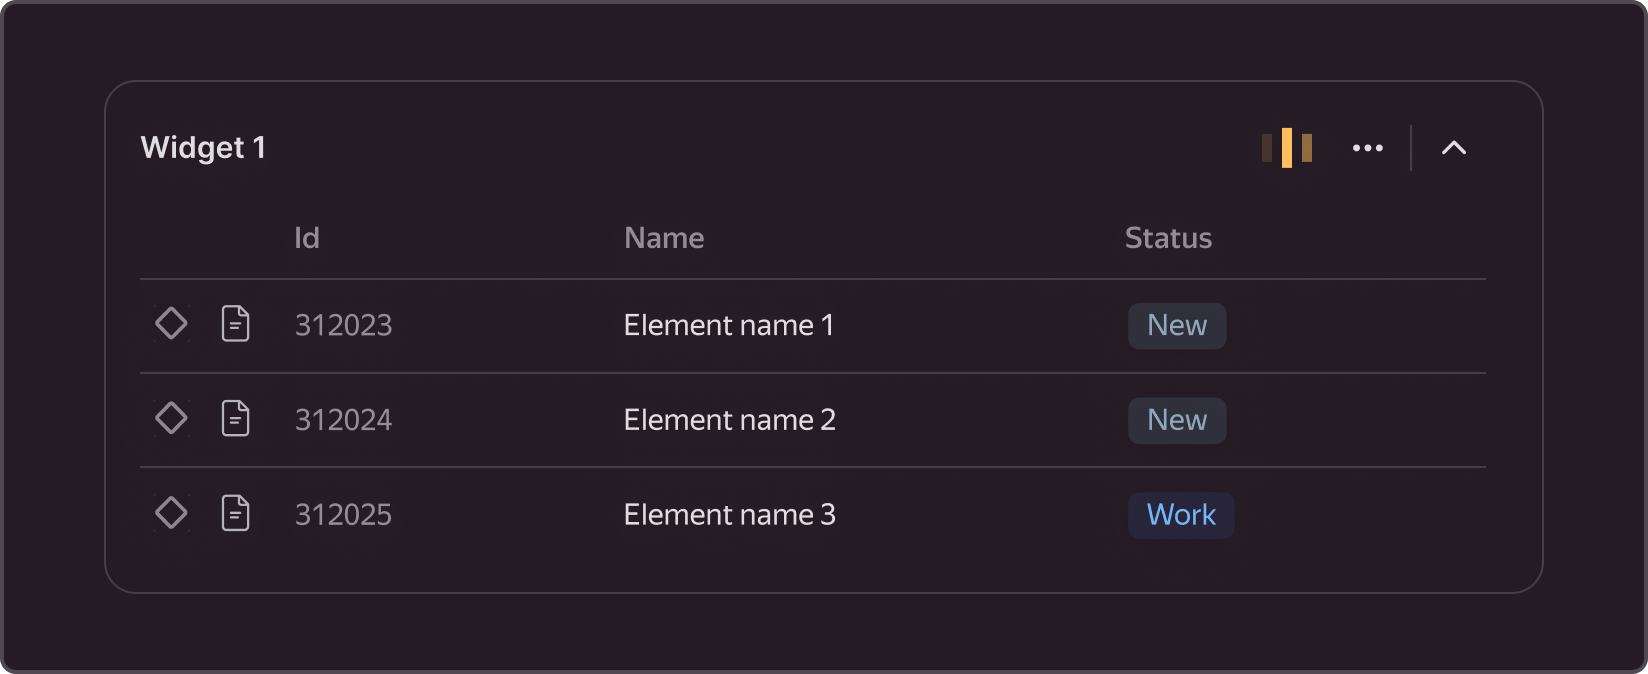Click the Work status badge
Viewport: 1648px width, 674px height.
(1181, 515)
